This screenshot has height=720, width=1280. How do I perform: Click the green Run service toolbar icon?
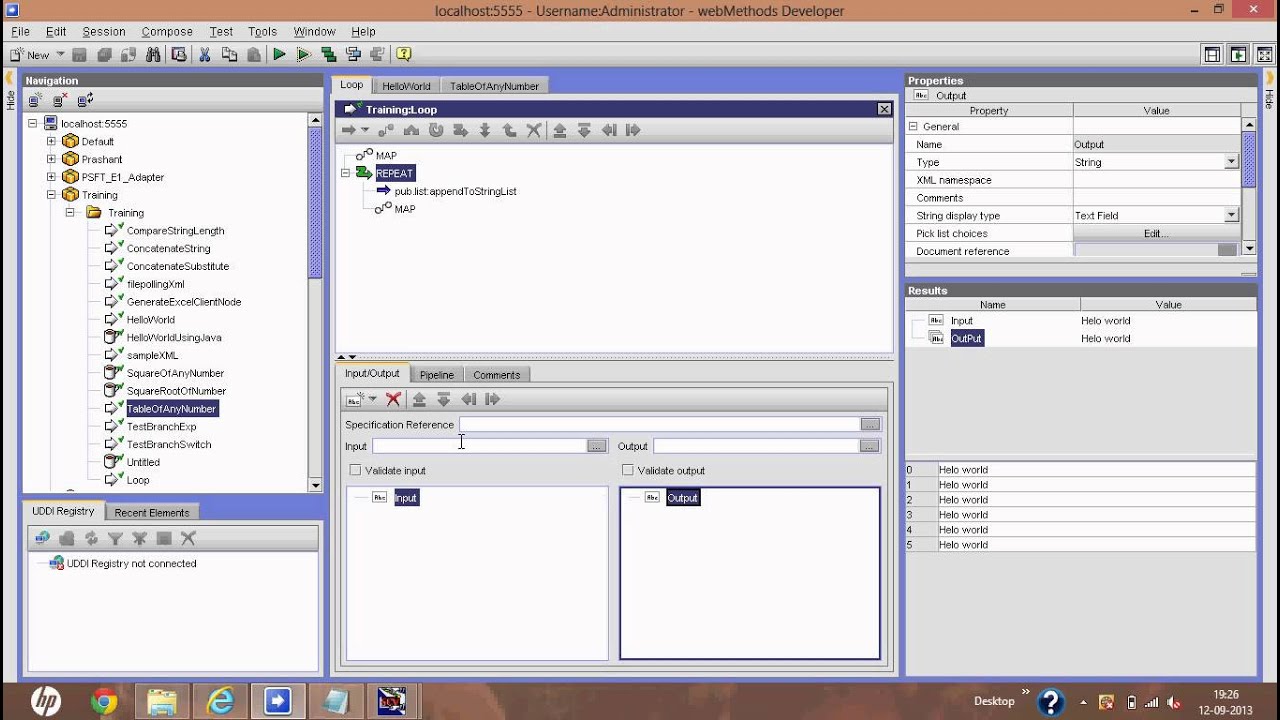click(279, 55)
